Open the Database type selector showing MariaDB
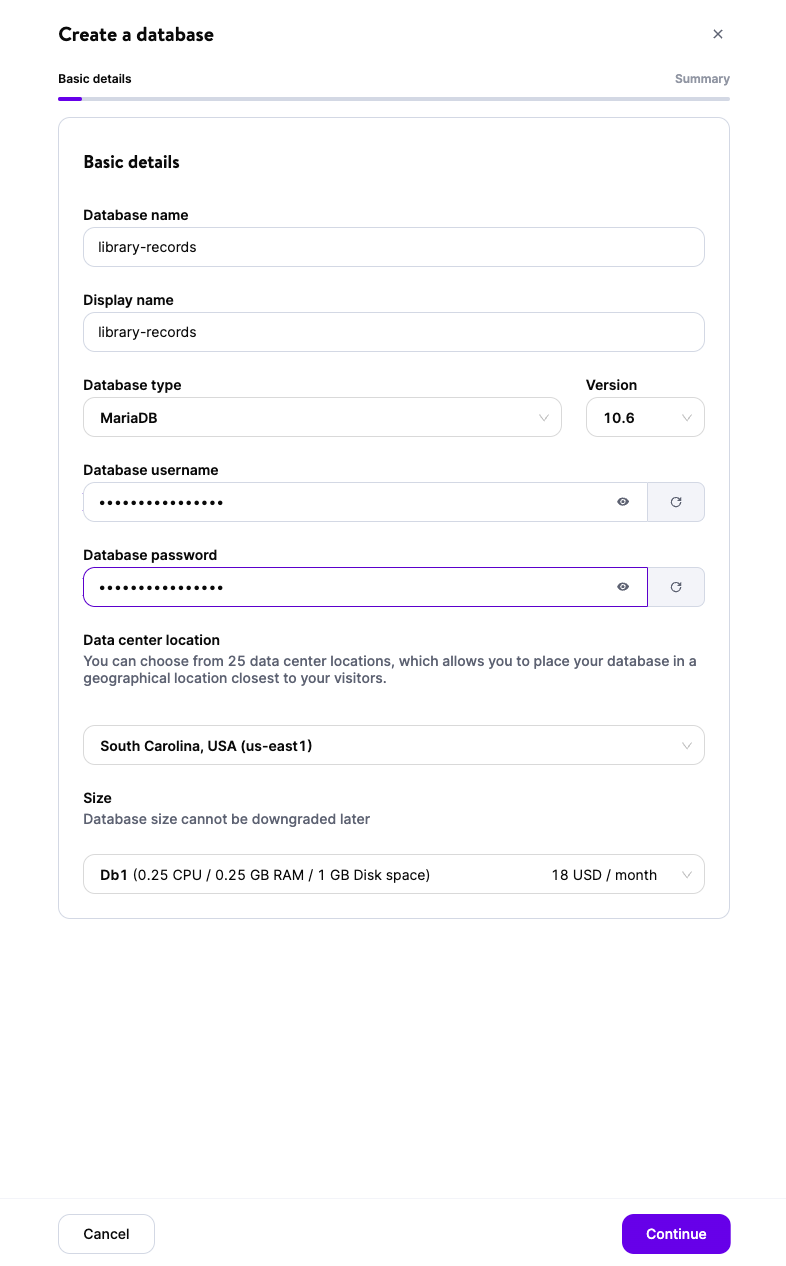This screenshot has height=1266, width=786. pos(322,417)
